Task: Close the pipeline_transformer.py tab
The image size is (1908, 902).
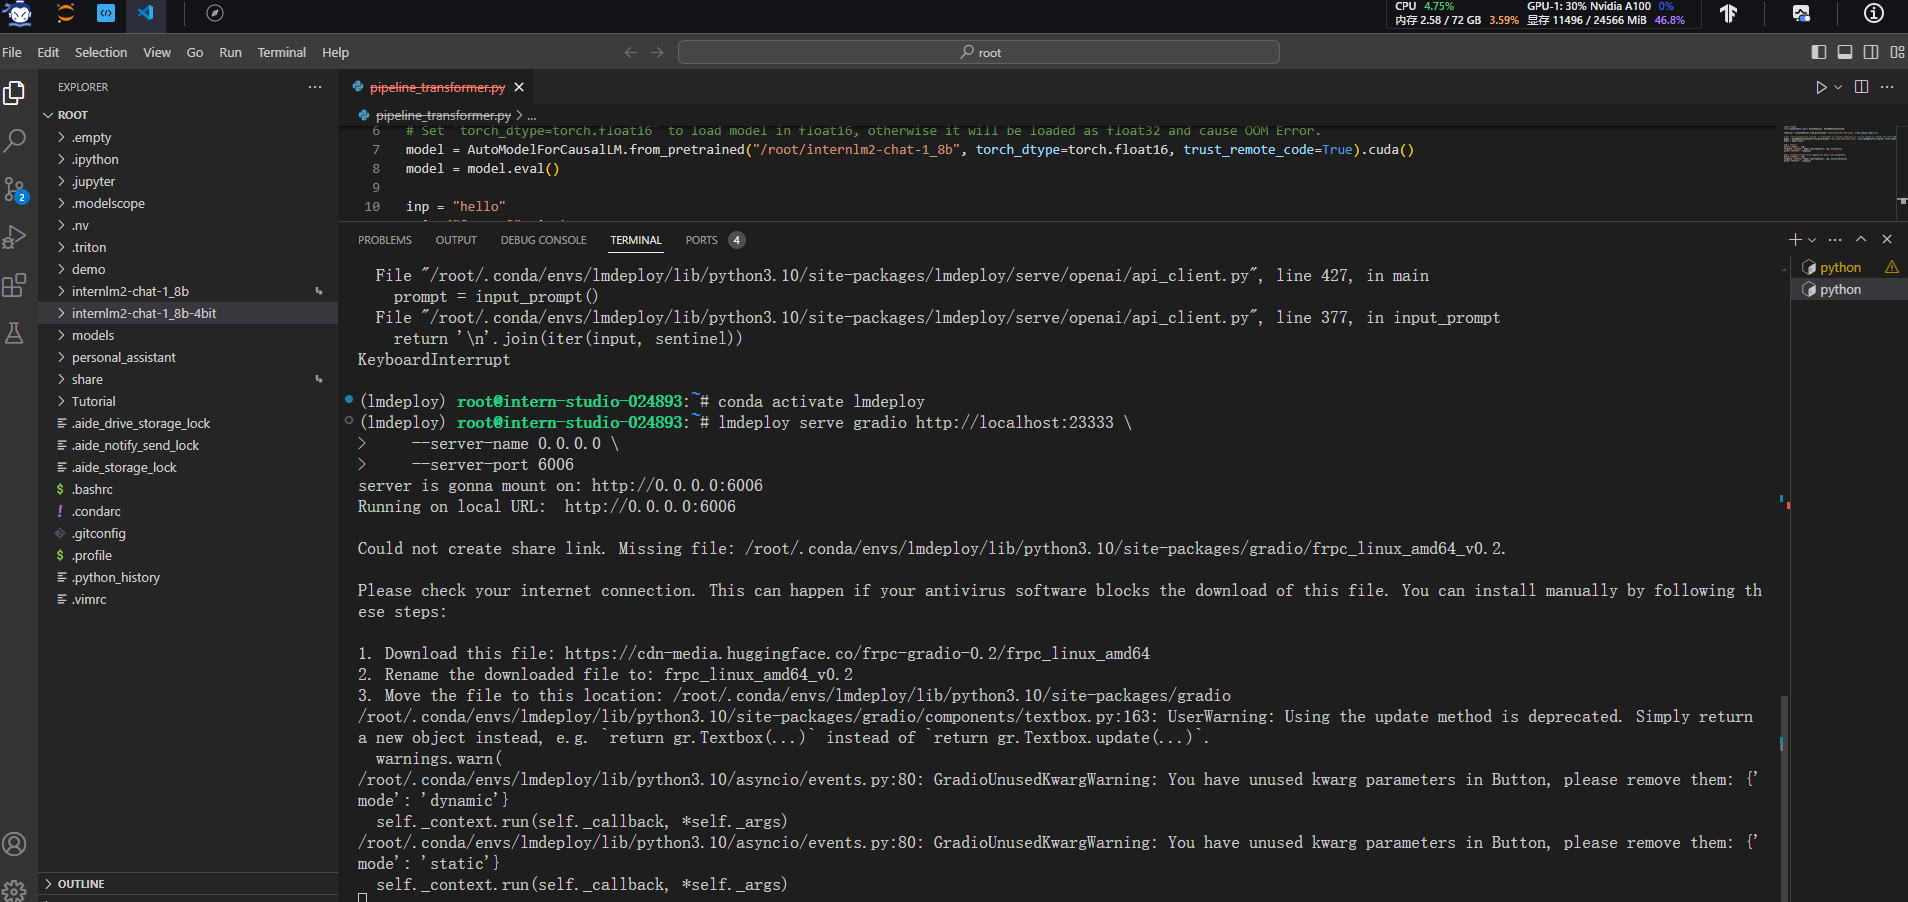Action: (519, 87)
